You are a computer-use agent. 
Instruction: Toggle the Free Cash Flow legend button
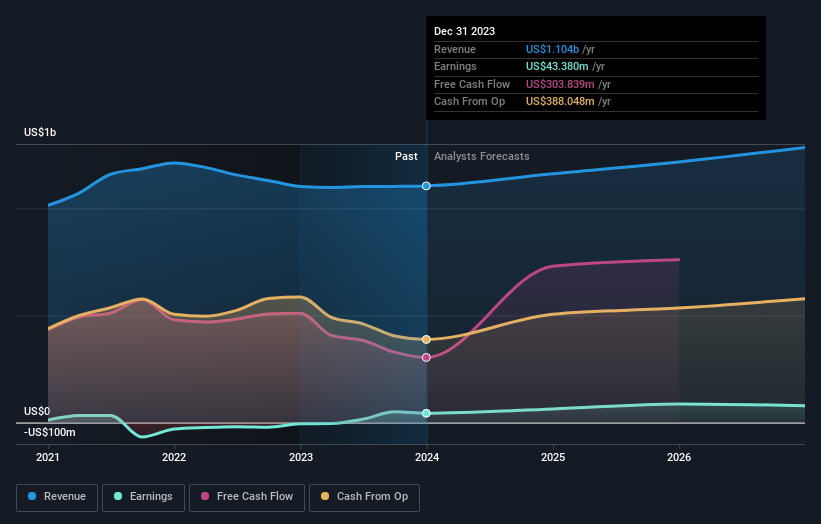(x=247, y=497)
